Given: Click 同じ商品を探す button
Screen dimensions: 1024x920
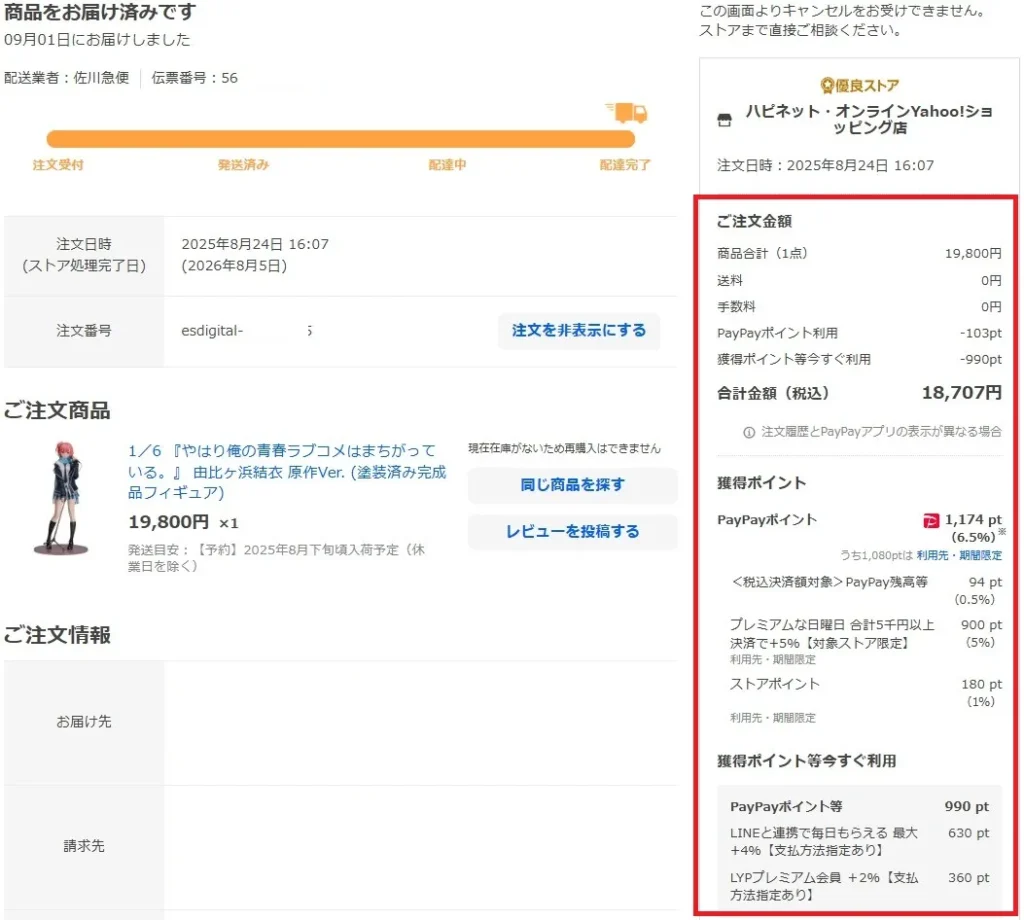Looking at the screenshot, I should coord(572,485).
